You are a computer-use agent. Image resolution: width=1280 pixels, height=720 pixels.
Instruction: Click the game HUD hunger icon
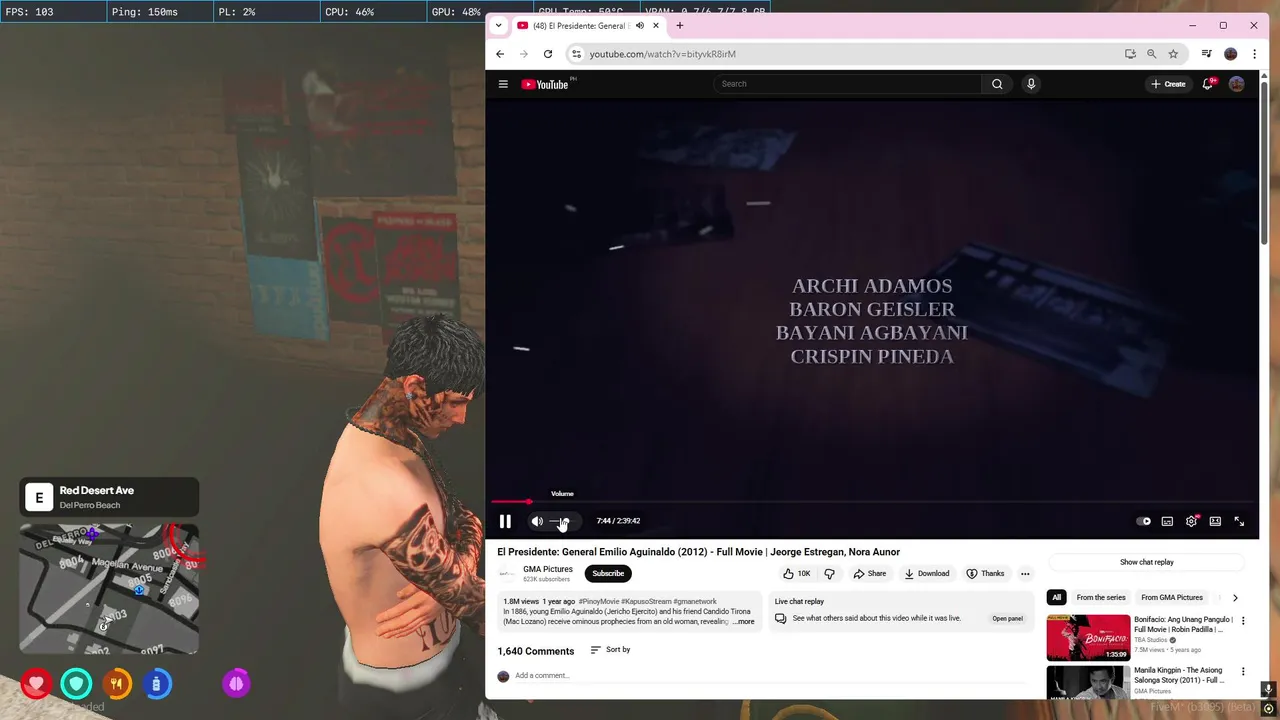click(x=116, y=684)
